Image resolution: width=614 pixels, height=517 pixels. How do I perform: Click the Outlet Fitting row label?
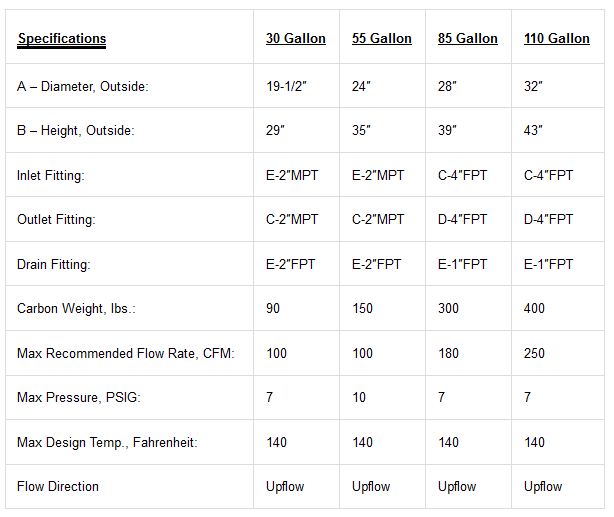(x=55, y=220)
